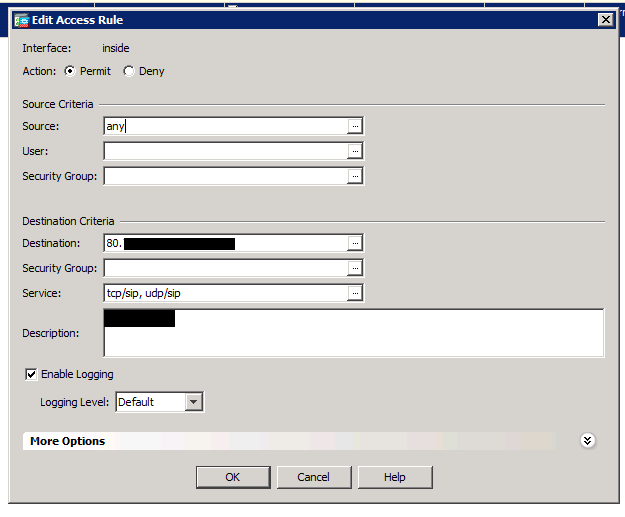Click browse button next to User field
This screenshot has height=517, width=625.
[x=354, y=151]
